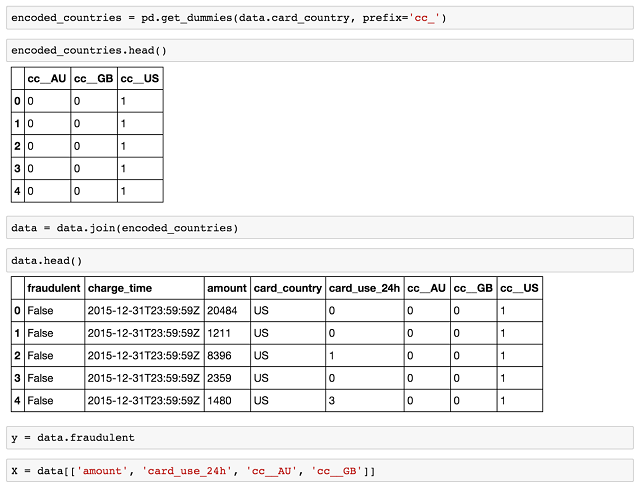Click the cc__AU header in first table
Viewport: 640px width, 492px height.
47,78
